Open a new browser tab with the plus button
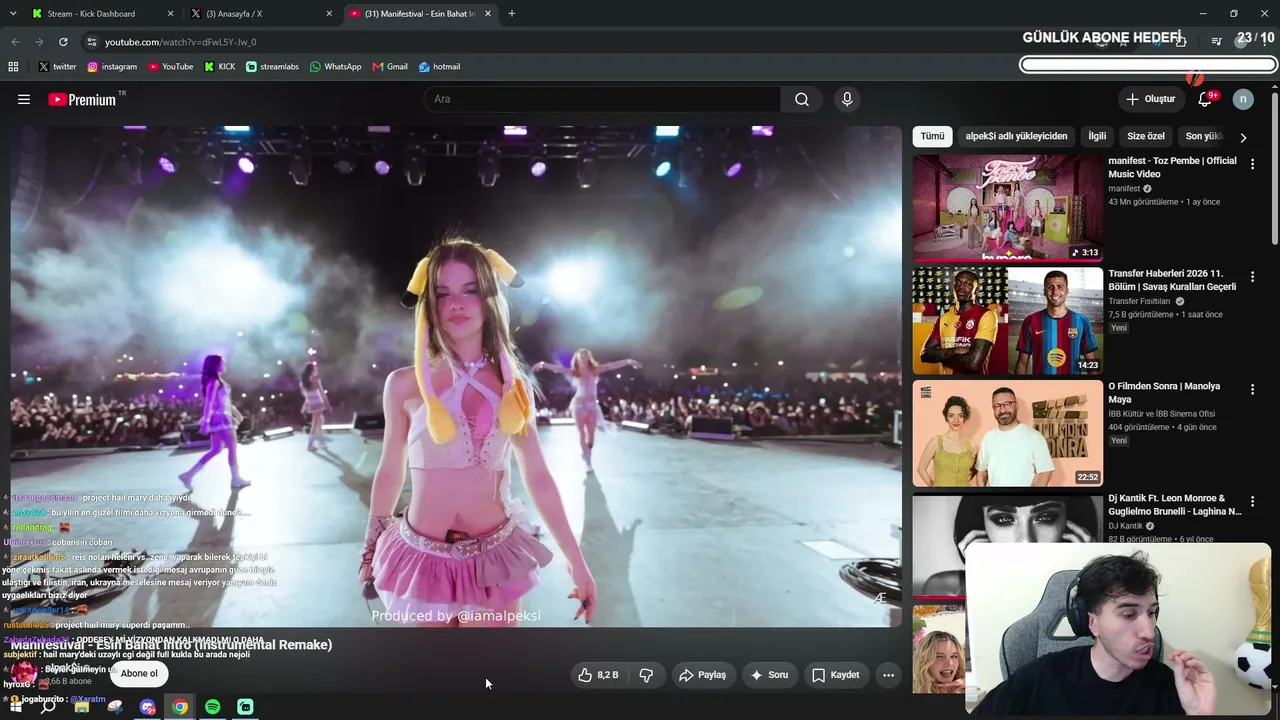The height and width of the screenshot is (720, 1280). click(x=512, y=14)
